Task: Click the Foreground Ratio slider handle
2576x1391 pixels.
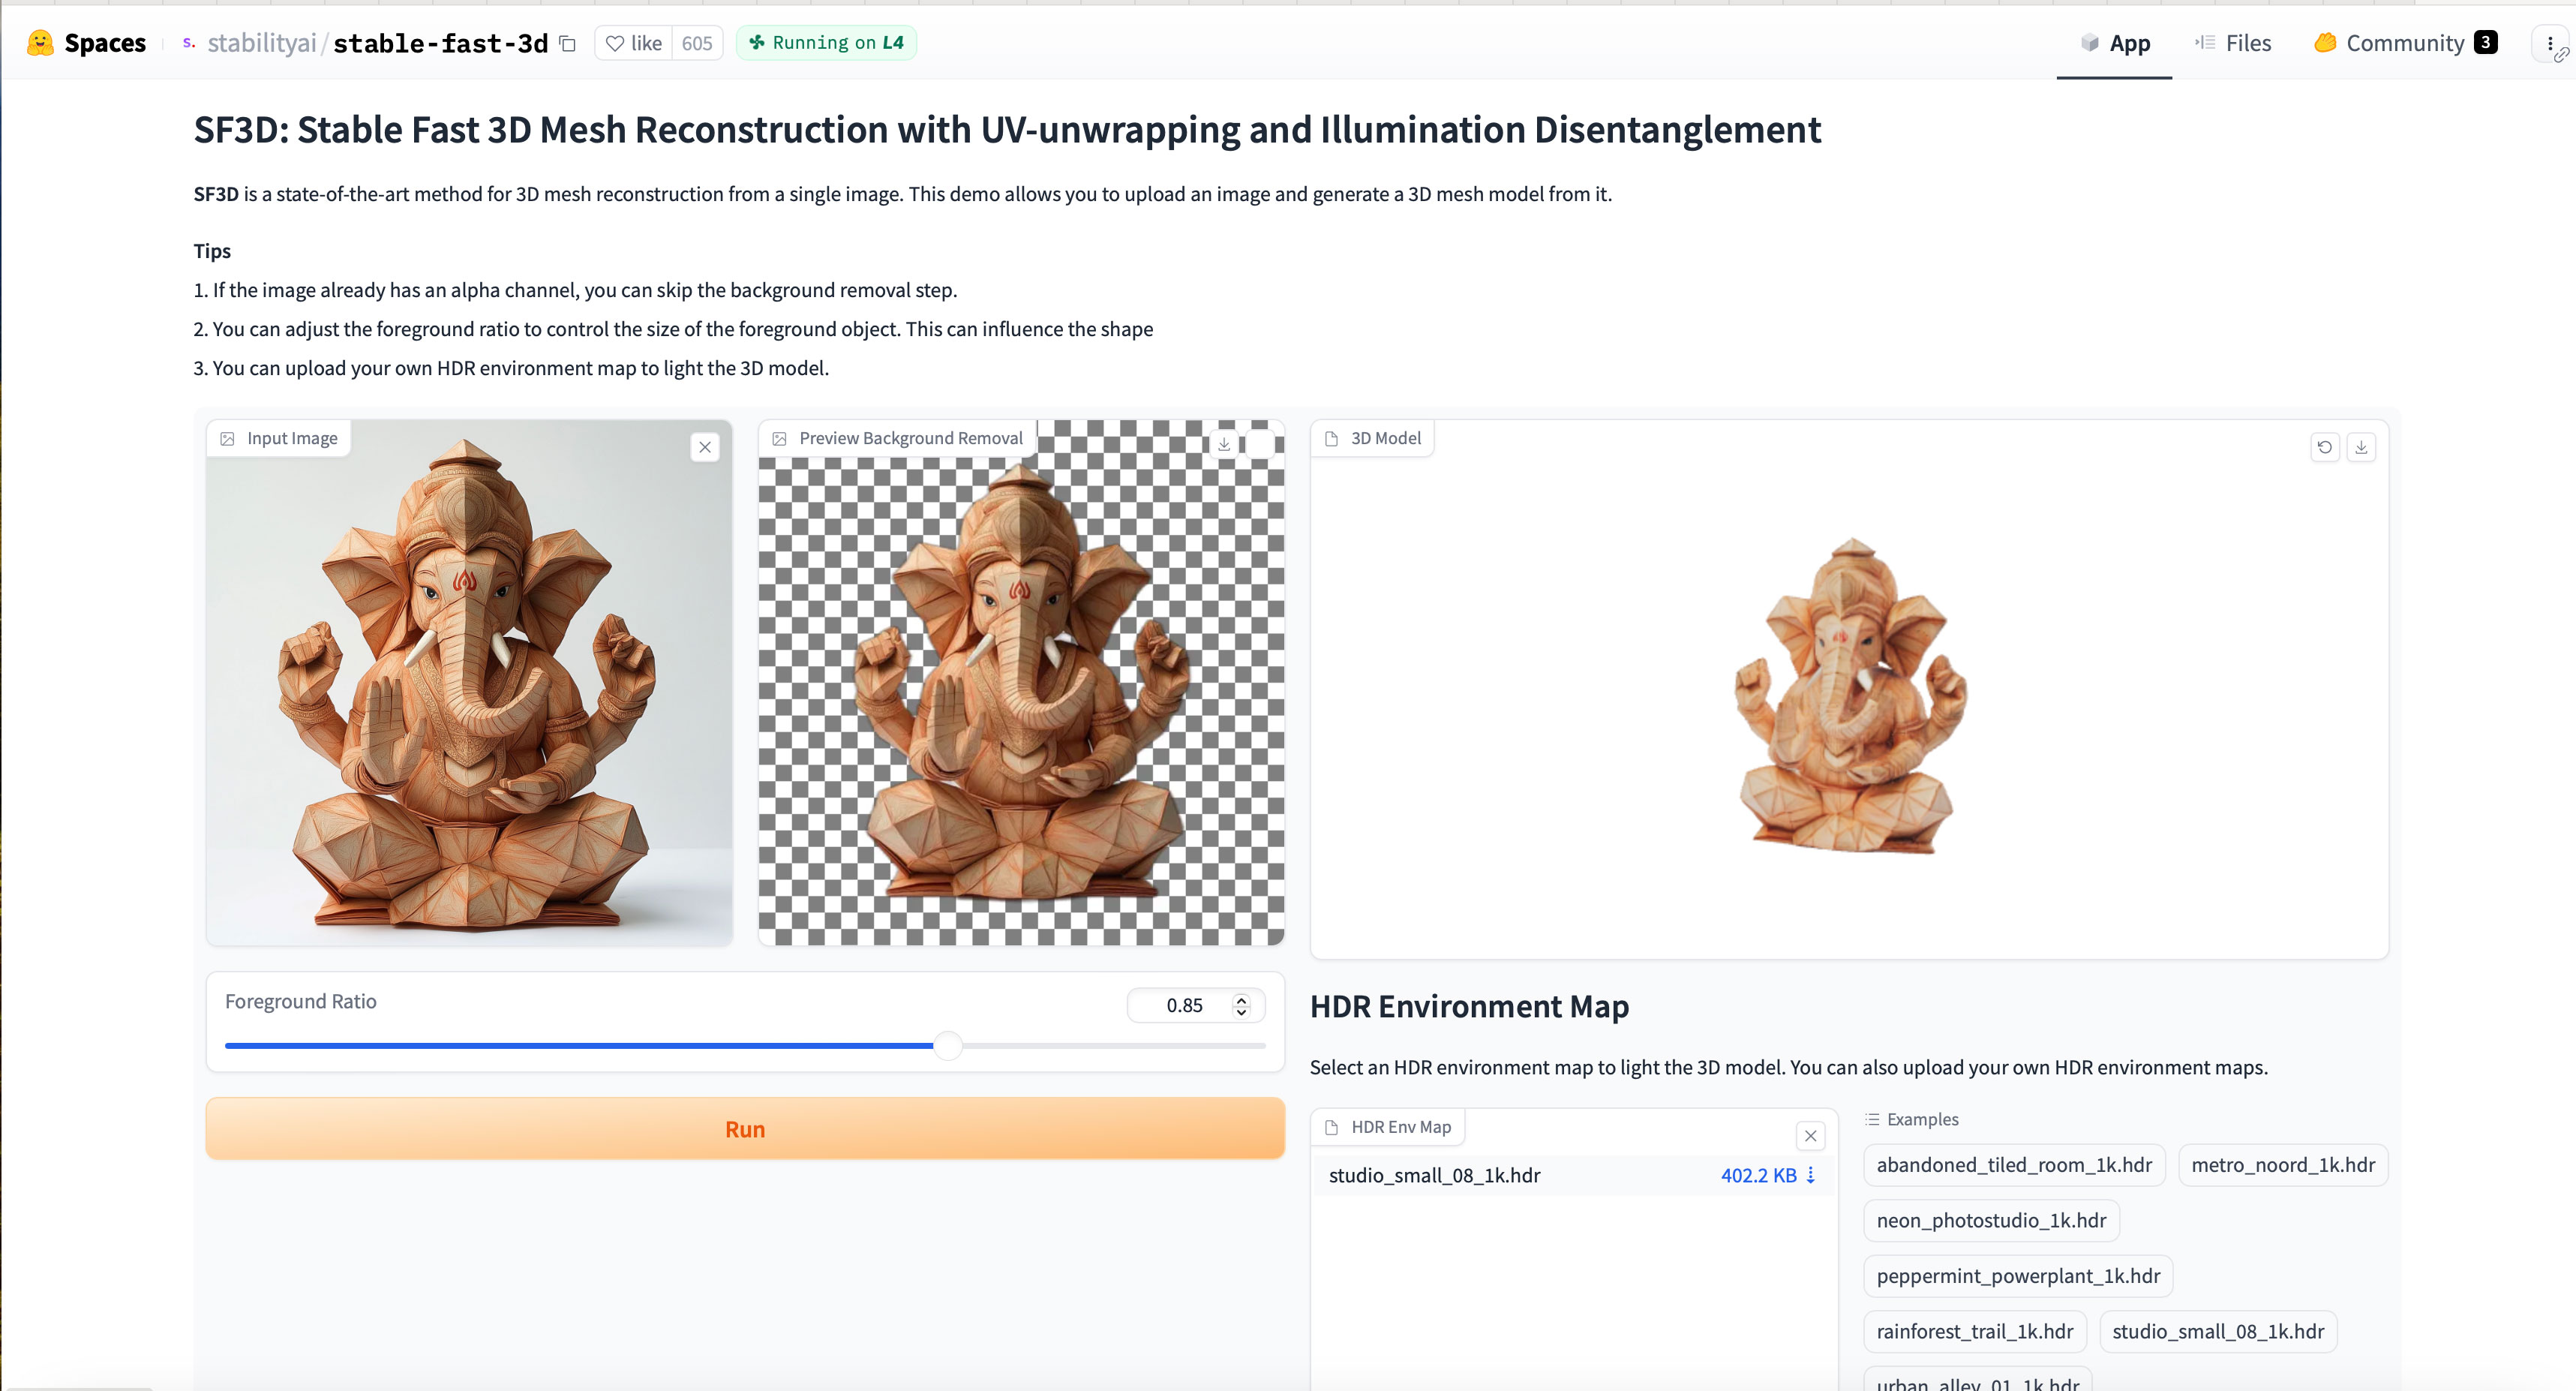Action: 947,1046
